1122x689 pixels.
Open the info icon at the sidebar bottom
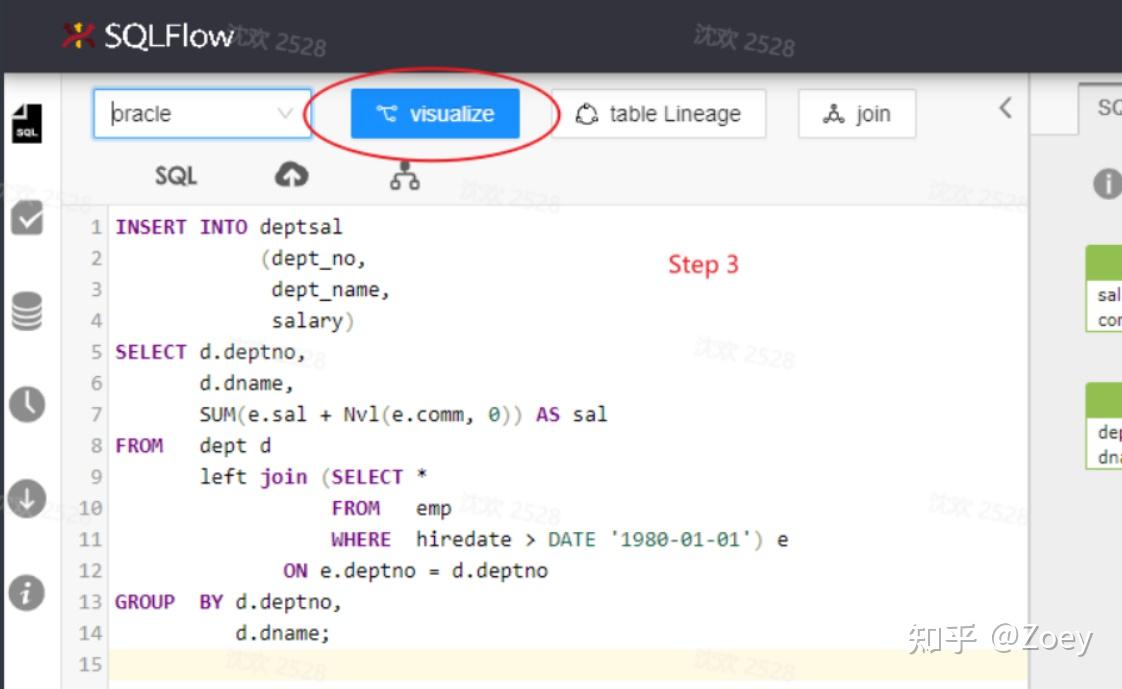pos(25,592)
